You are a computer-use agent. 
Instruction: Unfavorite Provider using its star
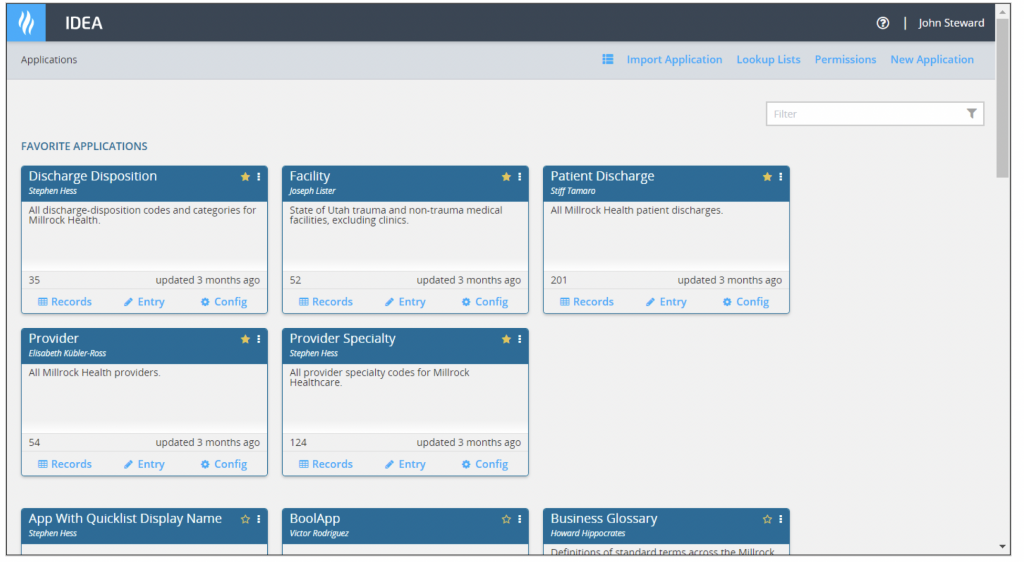pos(245,339)
